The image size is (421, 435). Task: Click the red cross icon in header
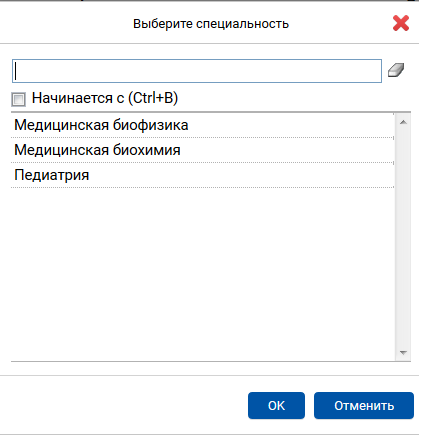click(401, 23)
